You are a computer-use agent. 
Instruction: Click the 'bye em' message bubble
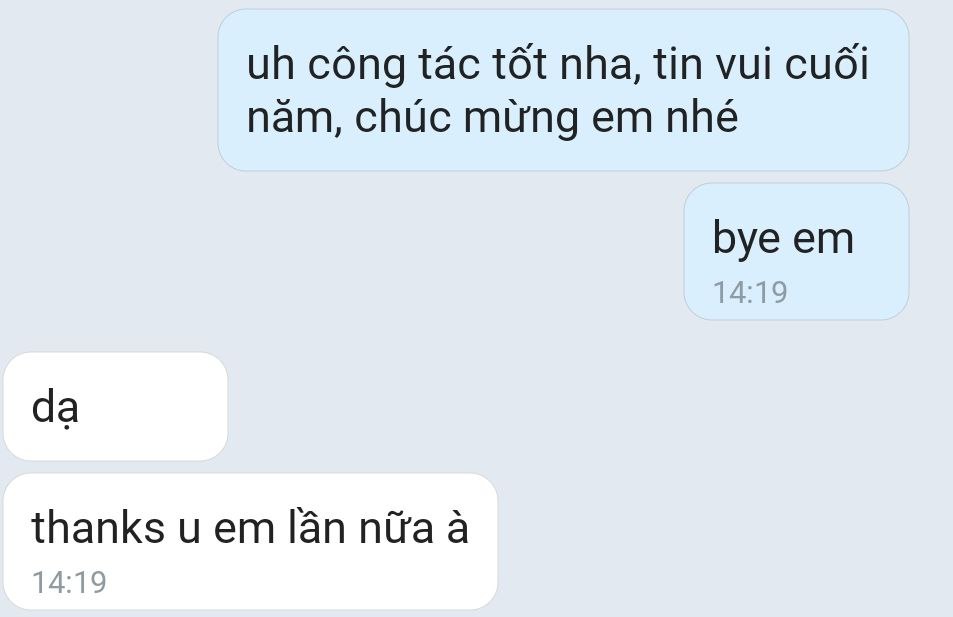796,252
